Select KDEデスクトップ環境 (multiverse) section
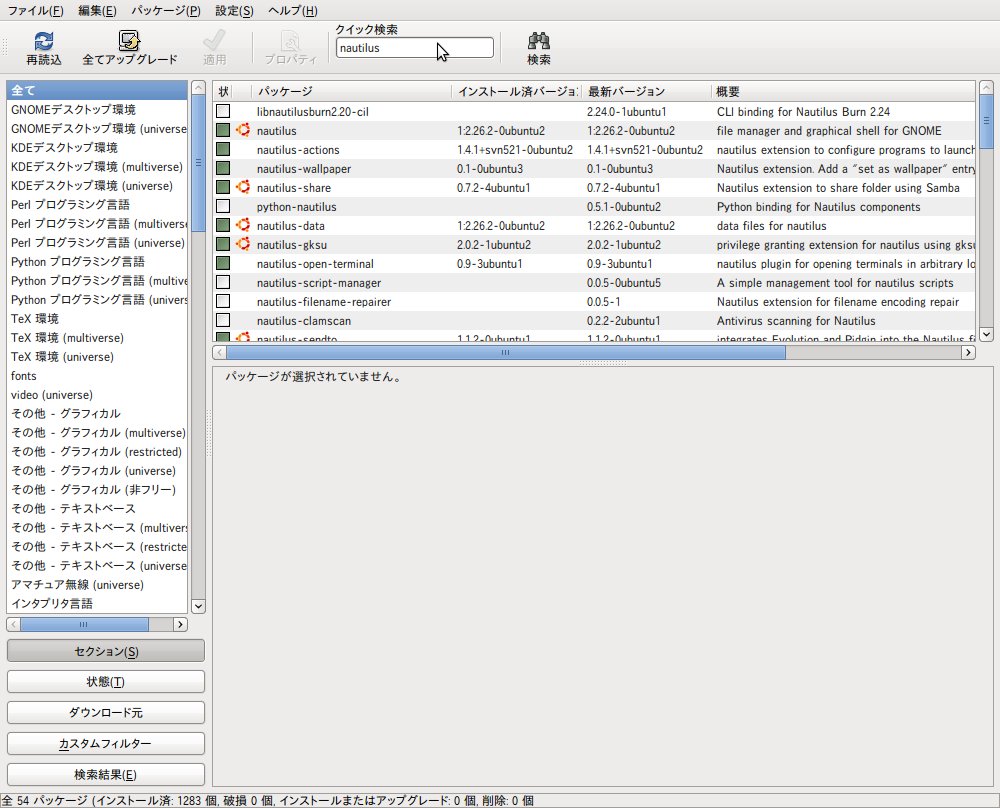The width and height of the screenshot is (1000, 808). (97, 166)
